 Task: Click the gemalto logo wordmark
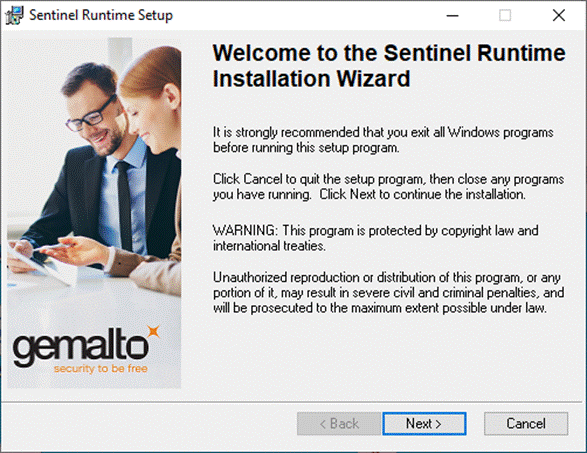coord(80,346)
